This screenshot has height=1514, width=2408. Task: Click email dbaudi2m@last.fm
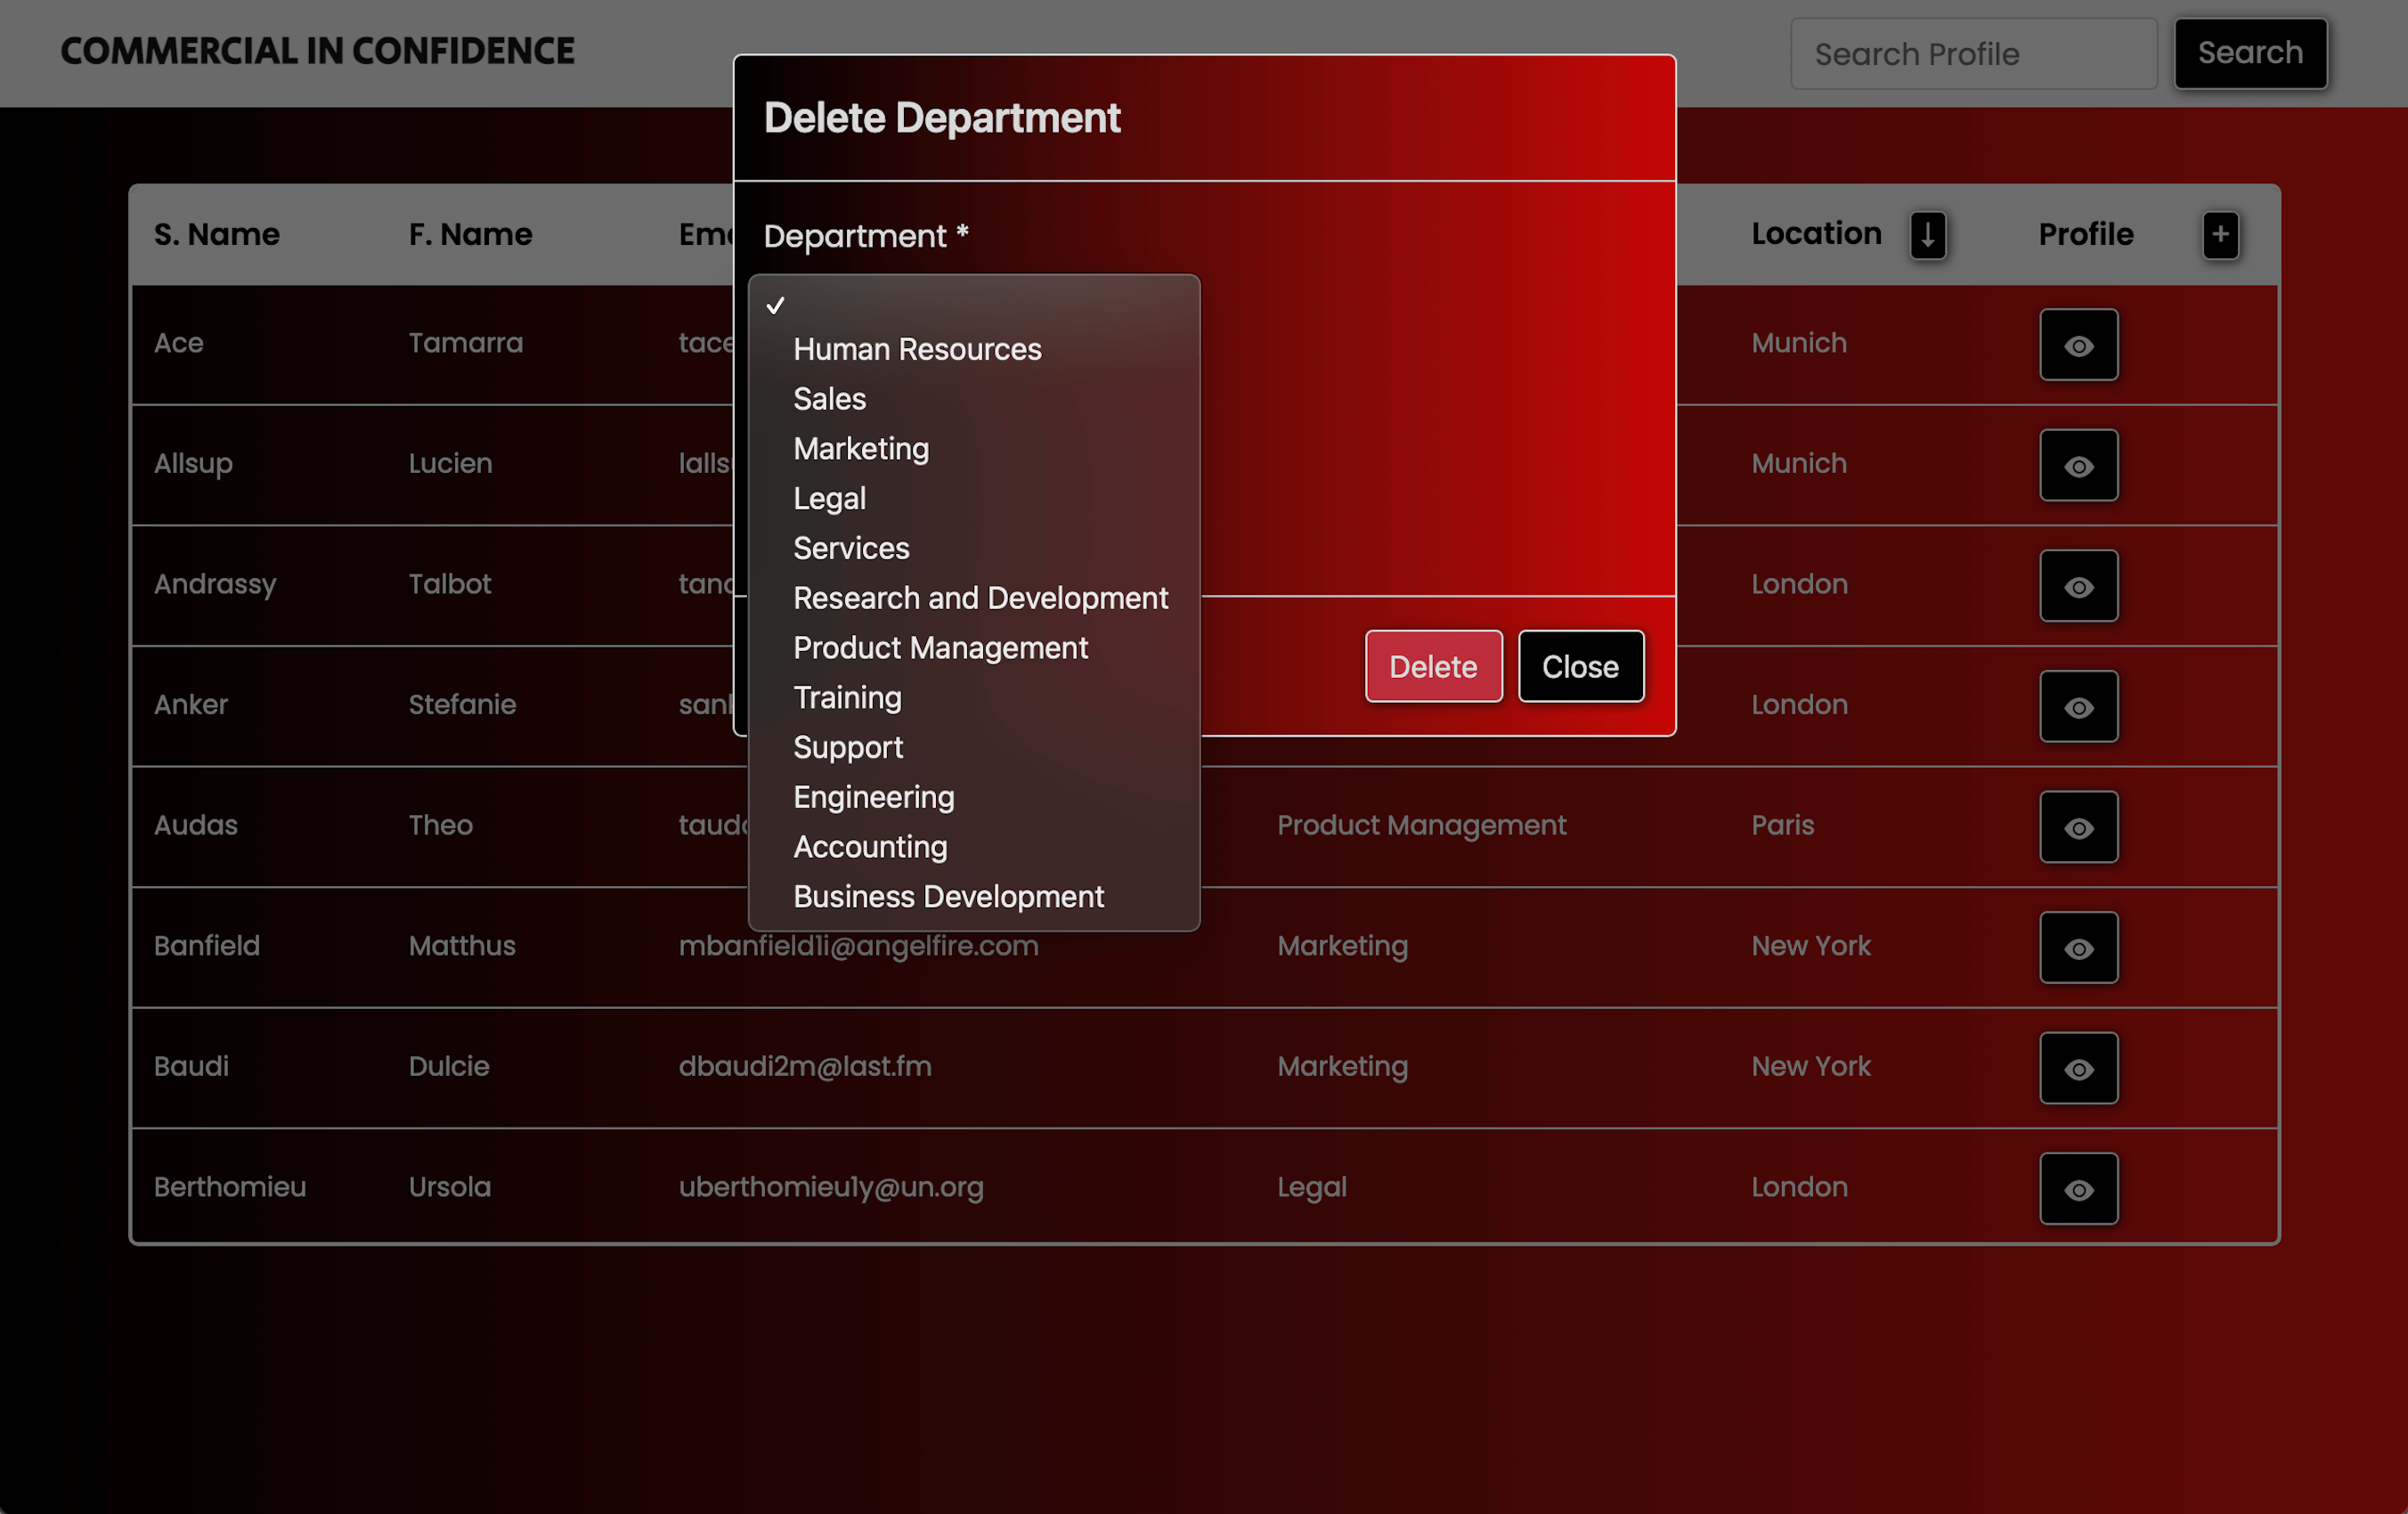pos(805,1066)
